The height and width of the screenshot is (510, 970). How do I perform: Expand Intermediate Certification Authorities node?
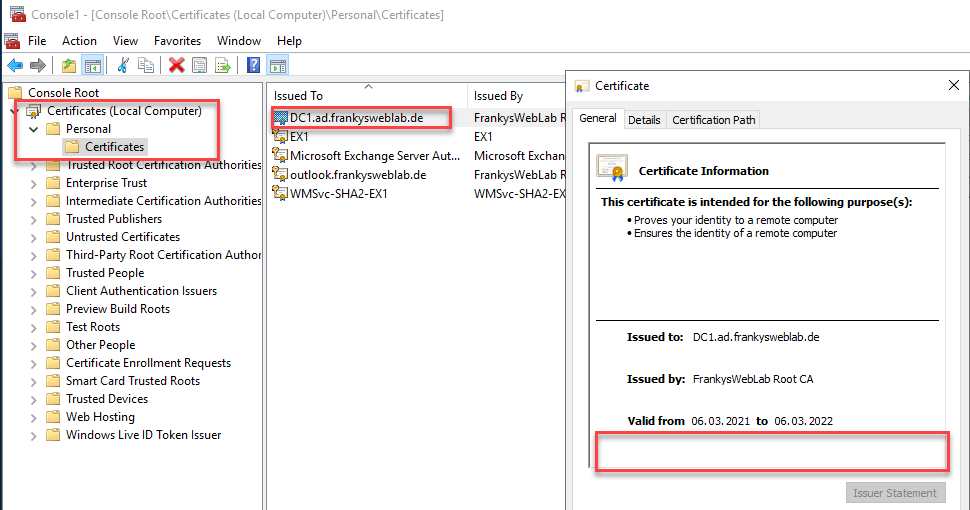33,202
